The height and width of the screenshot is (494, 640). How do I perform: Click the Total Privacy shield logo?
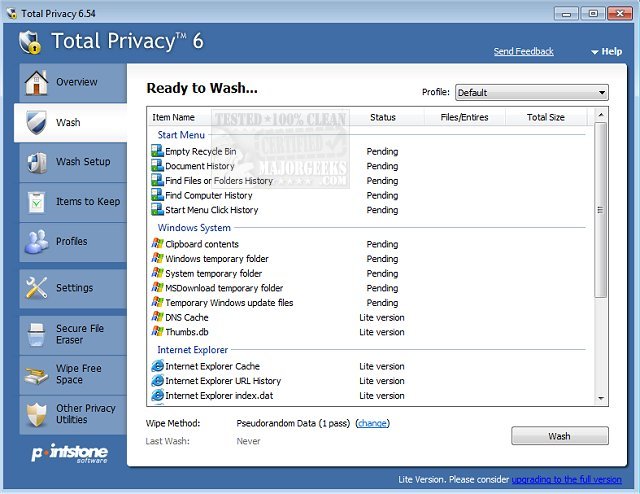tap(30, 42)
